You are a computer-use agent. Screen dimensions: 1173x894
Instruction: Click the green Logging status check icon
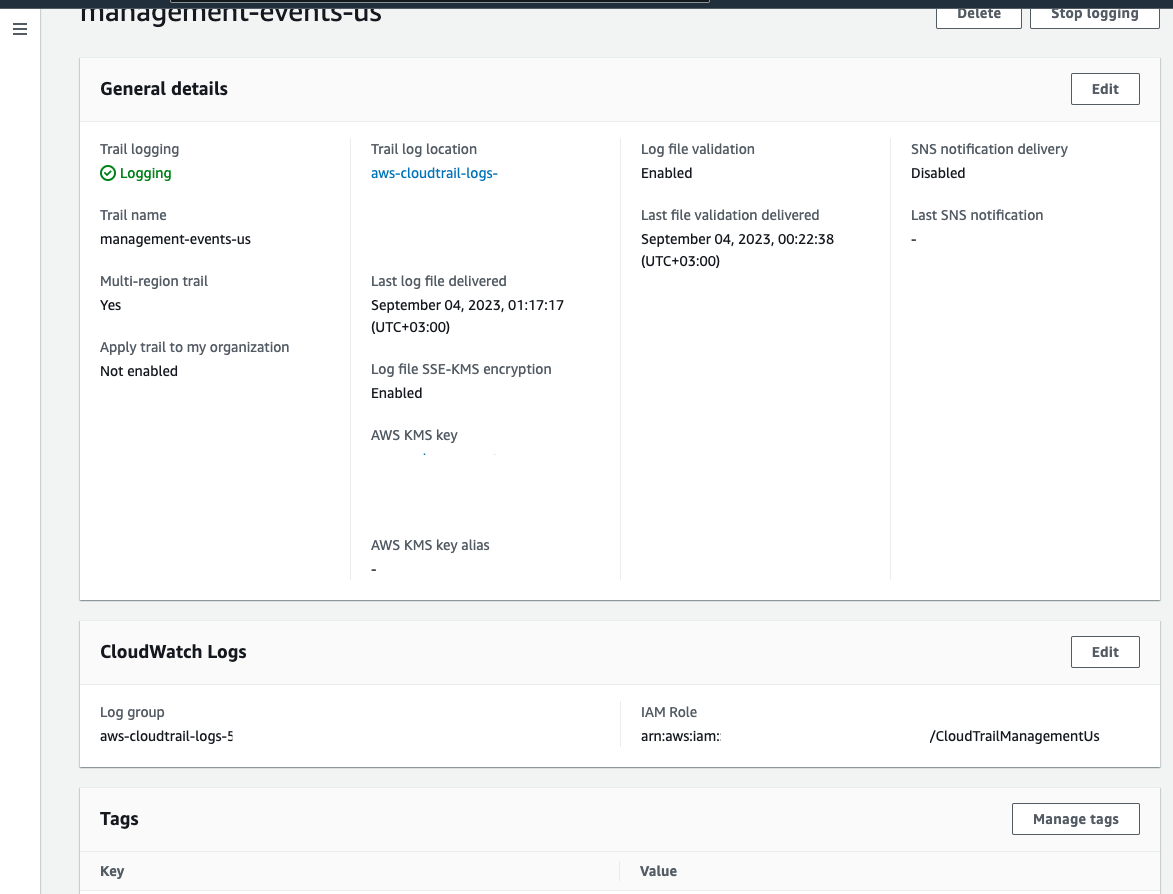point(108,173)
